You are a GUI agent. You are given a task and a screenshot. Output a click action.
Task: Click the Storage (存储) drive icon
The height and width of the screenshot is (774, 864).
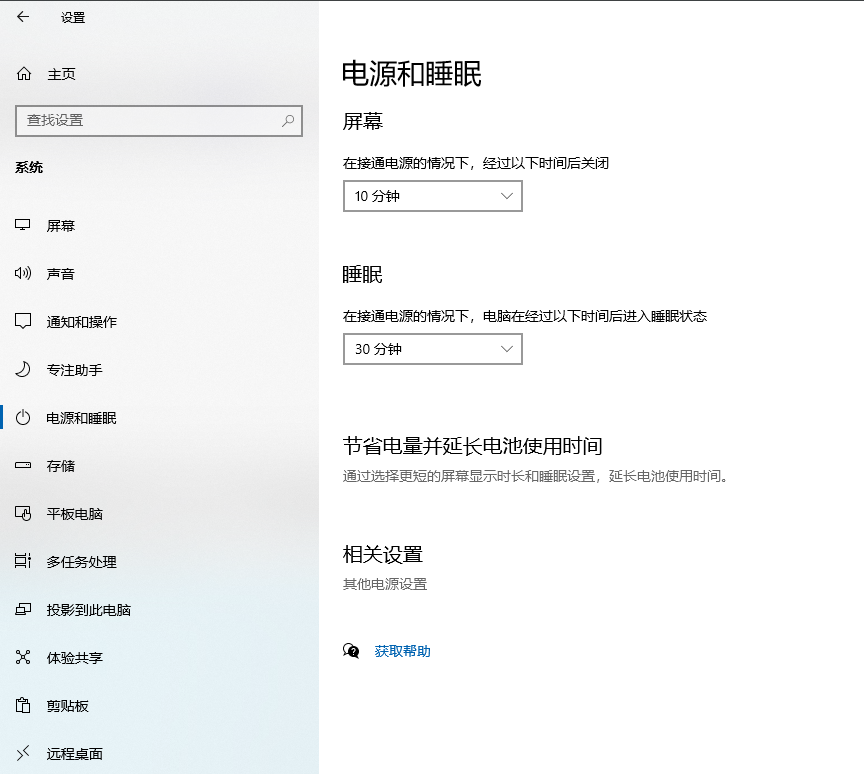[x=23, y=465]
